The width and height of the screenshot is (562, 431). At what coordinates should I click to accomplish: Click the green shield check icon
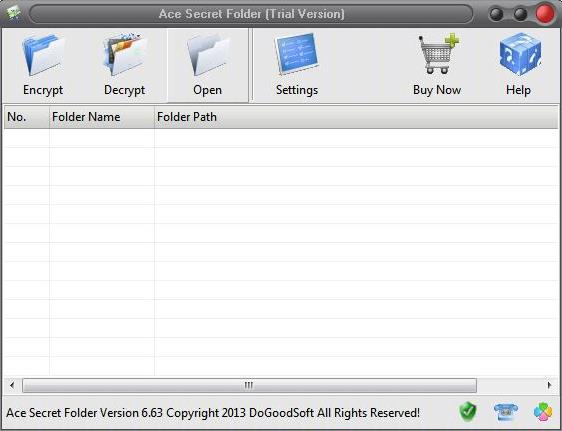468,412
